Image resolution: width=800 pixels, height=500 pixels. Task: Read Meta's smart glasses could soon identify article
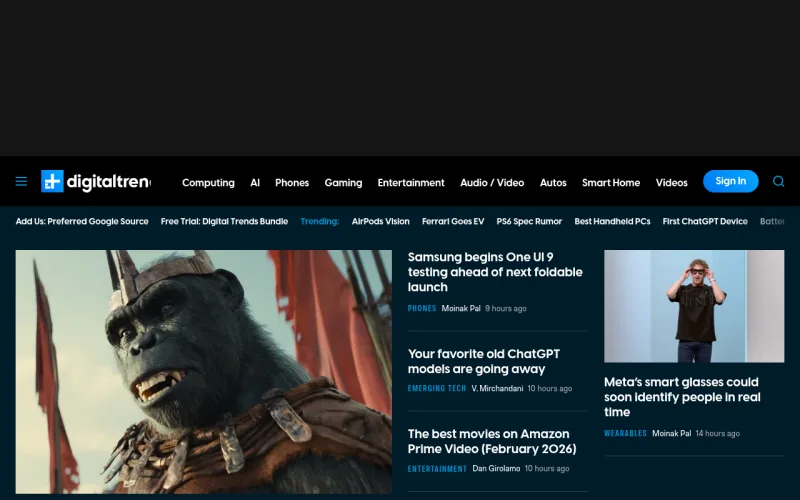point(682,397)
